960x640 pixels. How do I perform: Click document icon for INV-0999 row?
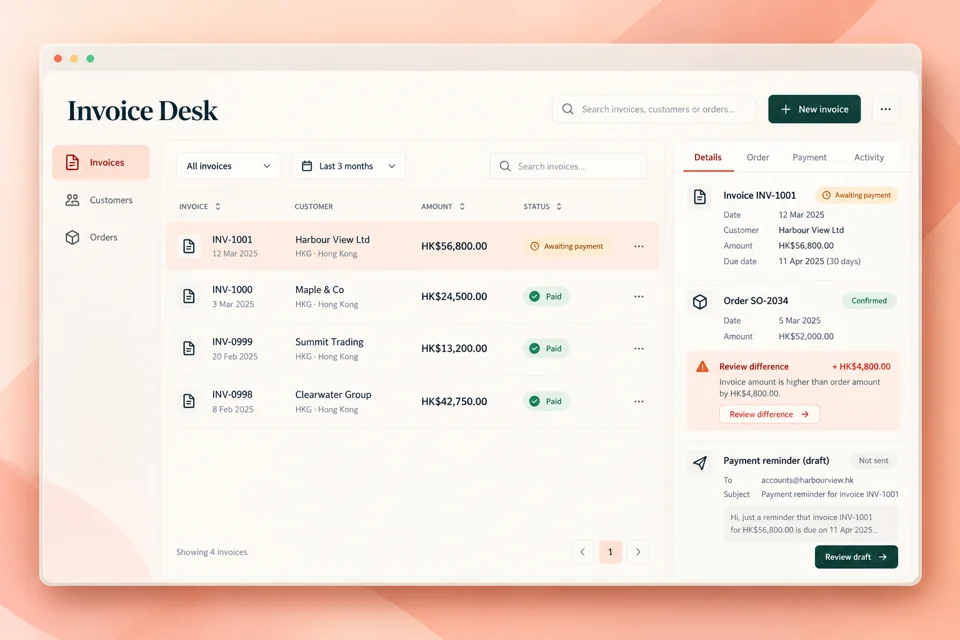point(189,348)
